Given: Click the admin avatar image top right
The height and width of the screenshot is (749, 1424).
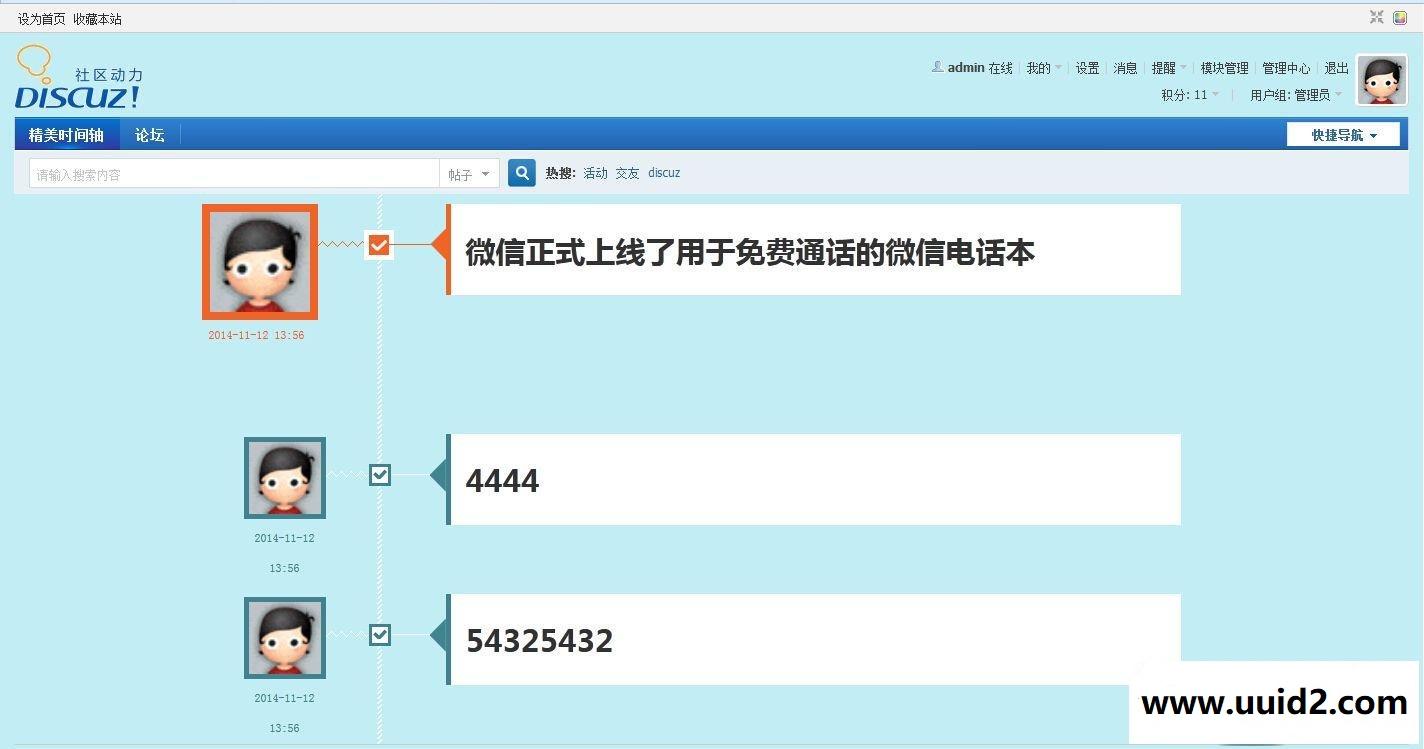Looking at the screenshot, I should 1382,80.
